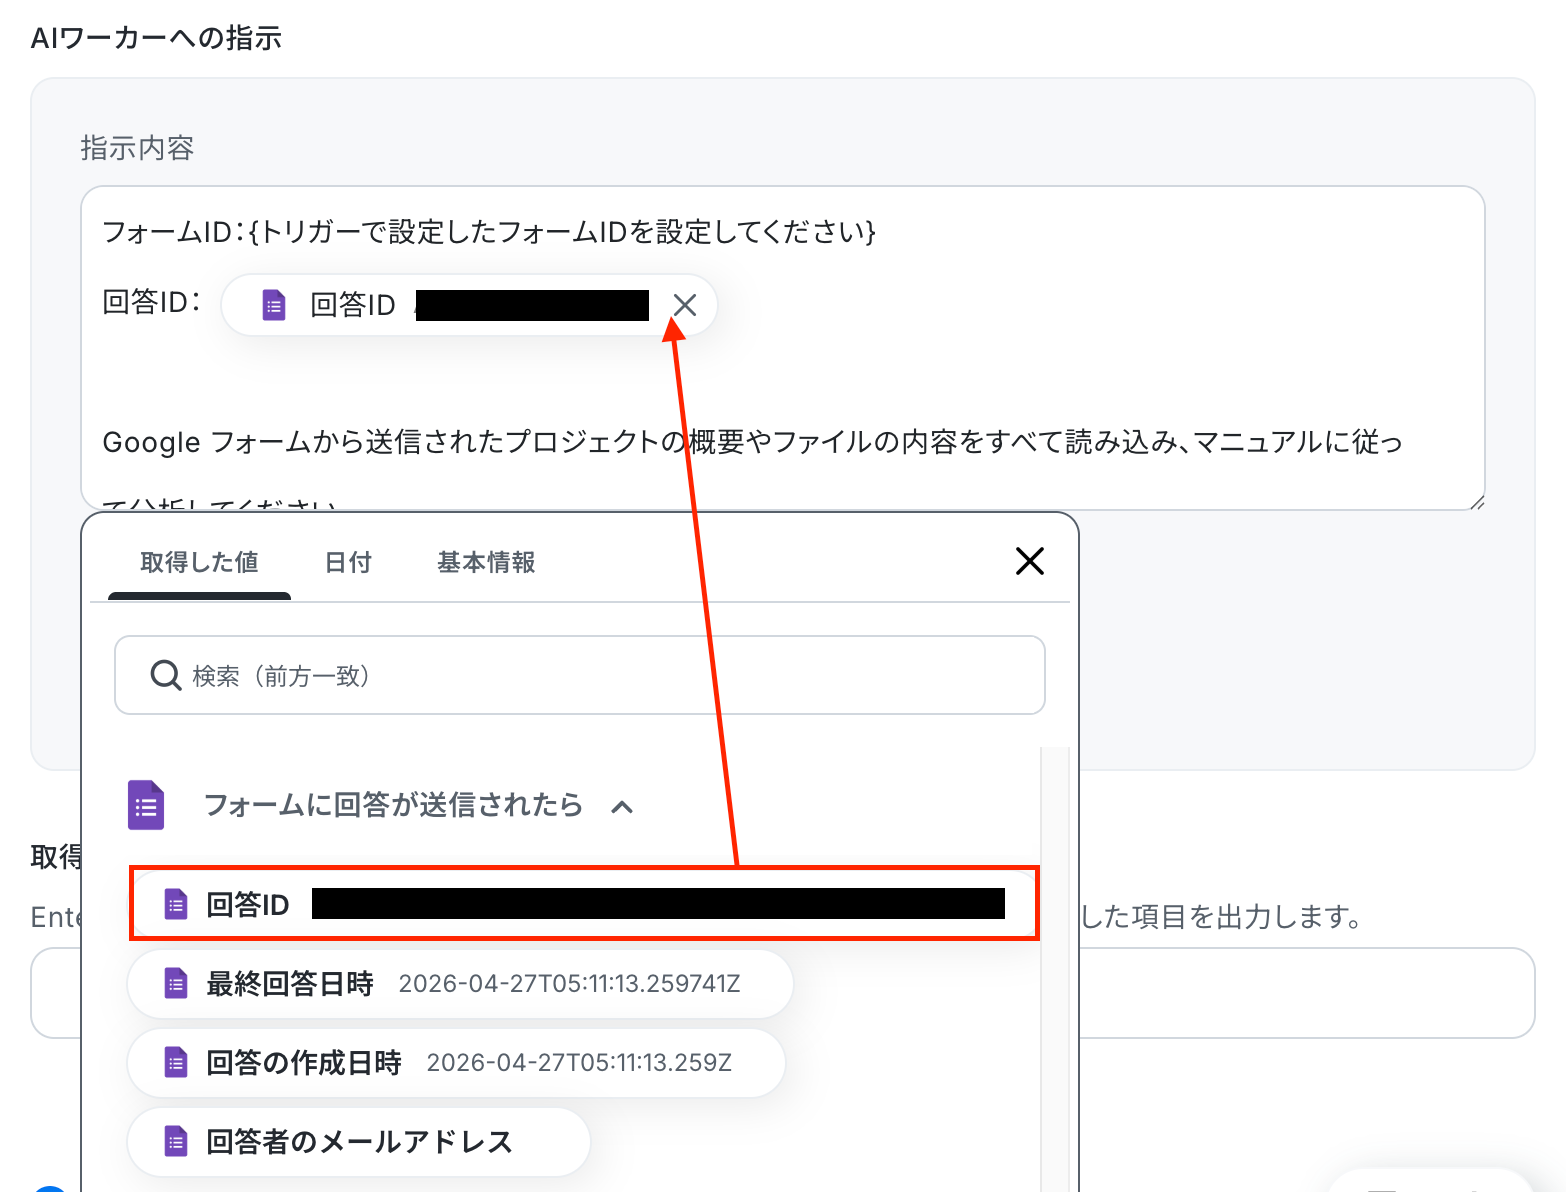This screenshot has width=1566, height=1192.
Task: Remove the 回答ID chip via its X
Action: [685, 305]
